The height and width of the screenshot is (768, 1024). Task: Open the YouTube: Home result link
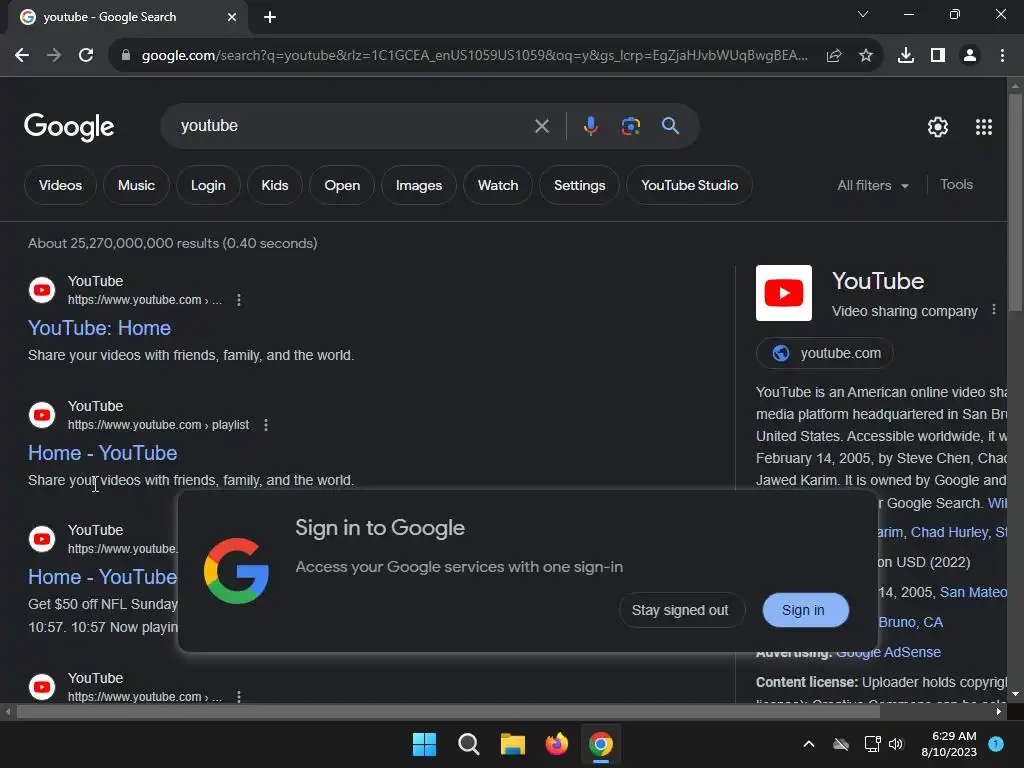point(99,328)
